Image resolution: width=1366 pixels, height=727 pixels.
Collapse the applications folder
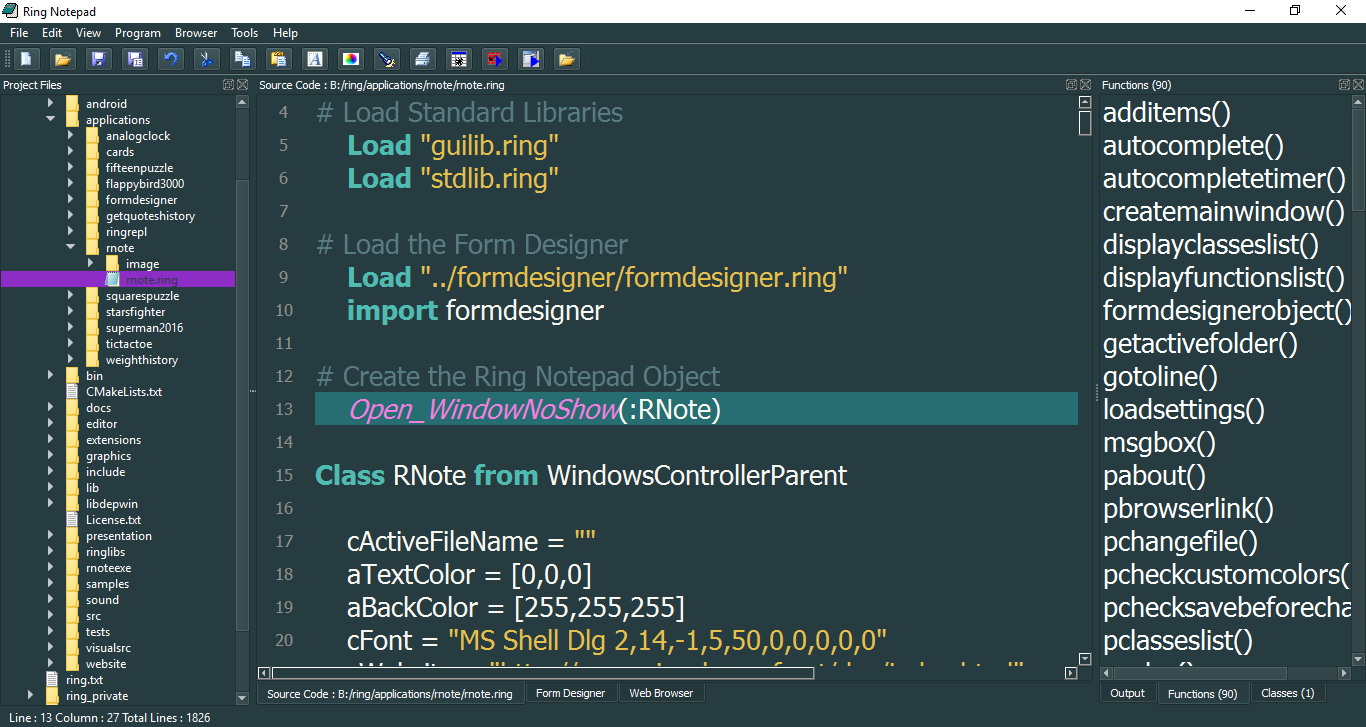tap(51, 119)
